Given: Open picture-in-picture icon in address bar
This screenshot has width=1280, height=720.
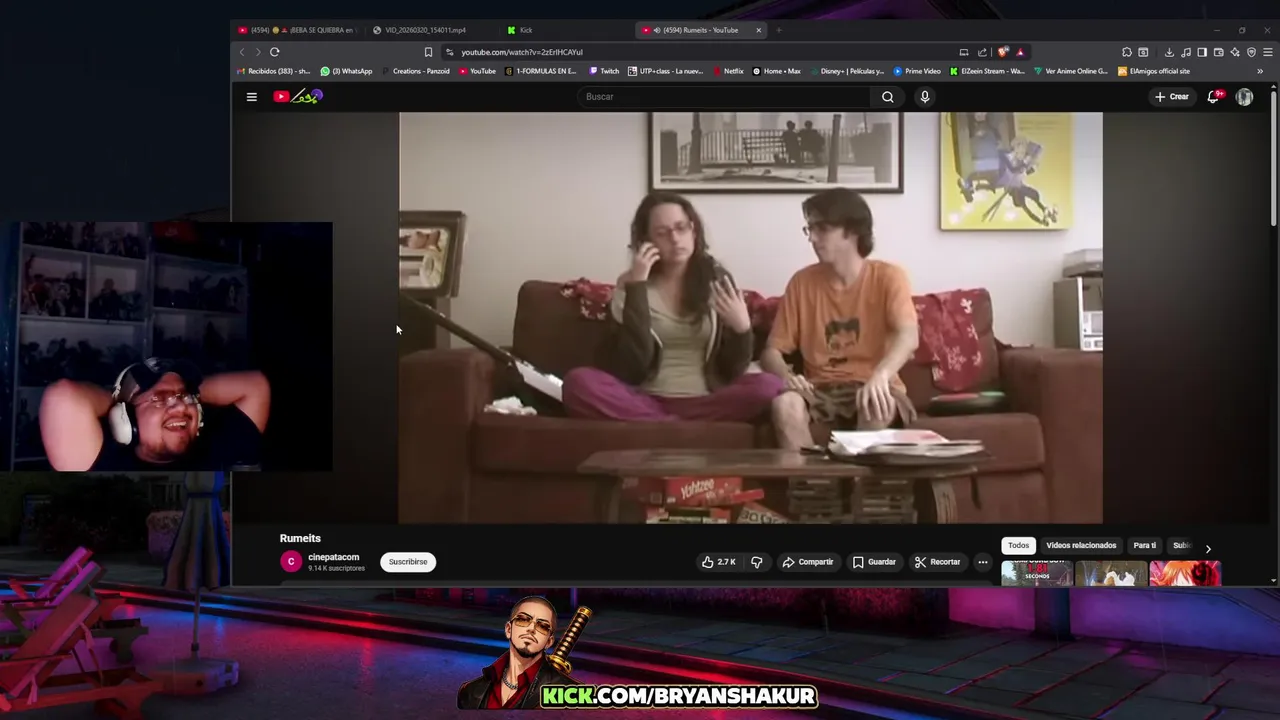Looking at the screenshot, I should click(964, 52).
